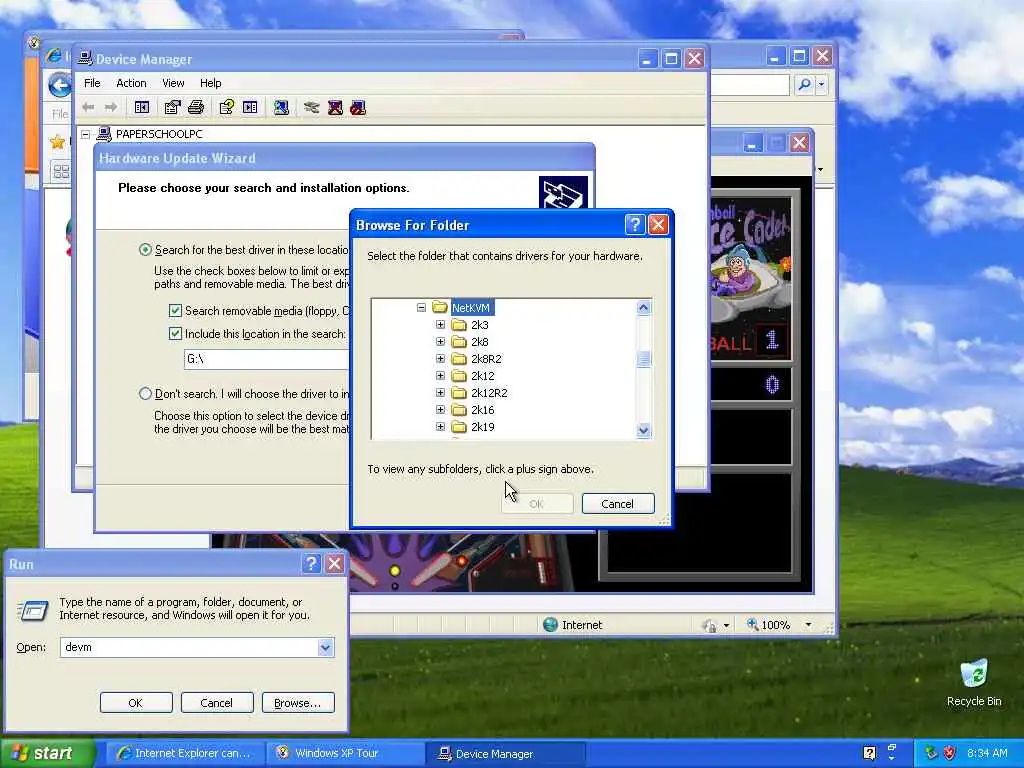The height and width of the screenshot is (768, 1024).
Task: Expand the 2k12R2 folder
Action: (440, 392)
